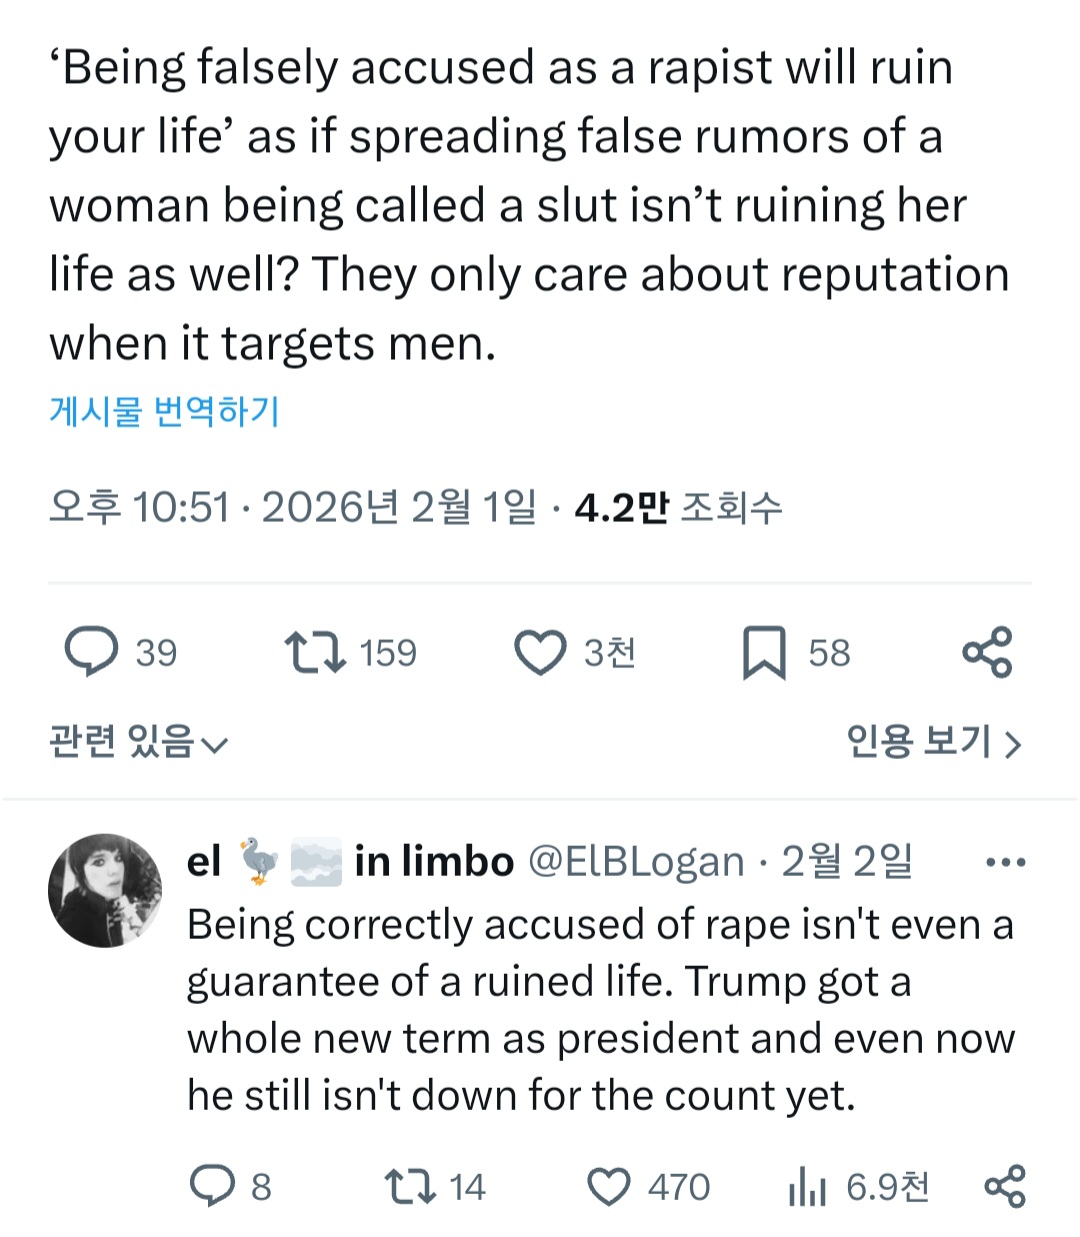This screenshot has height=1237, width=1080.
Task: Share the main post
Action: point(987,653)
